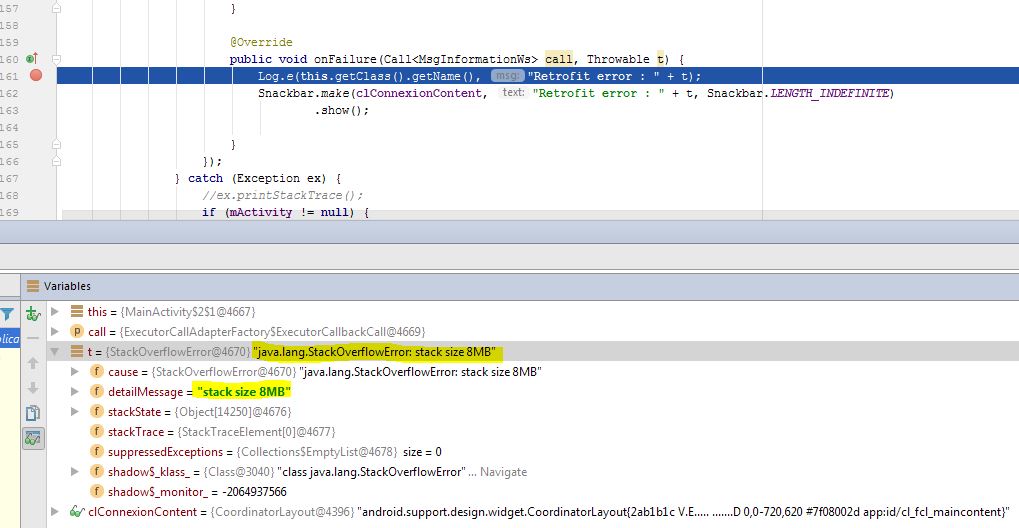Screen dimensions: 1019x528
Task: Click '{Object[14250]@4676}' value text
Action: (x=233, y=412)
